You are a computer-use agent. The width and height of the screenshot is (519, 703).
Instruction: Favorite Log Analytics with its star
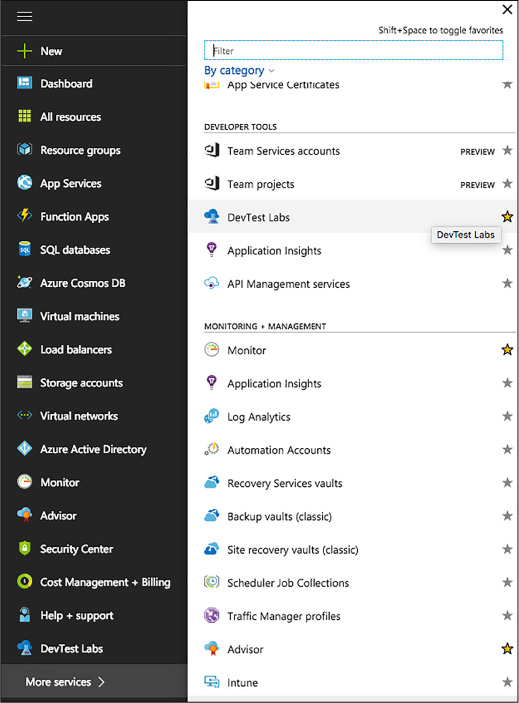coord(507,417)
